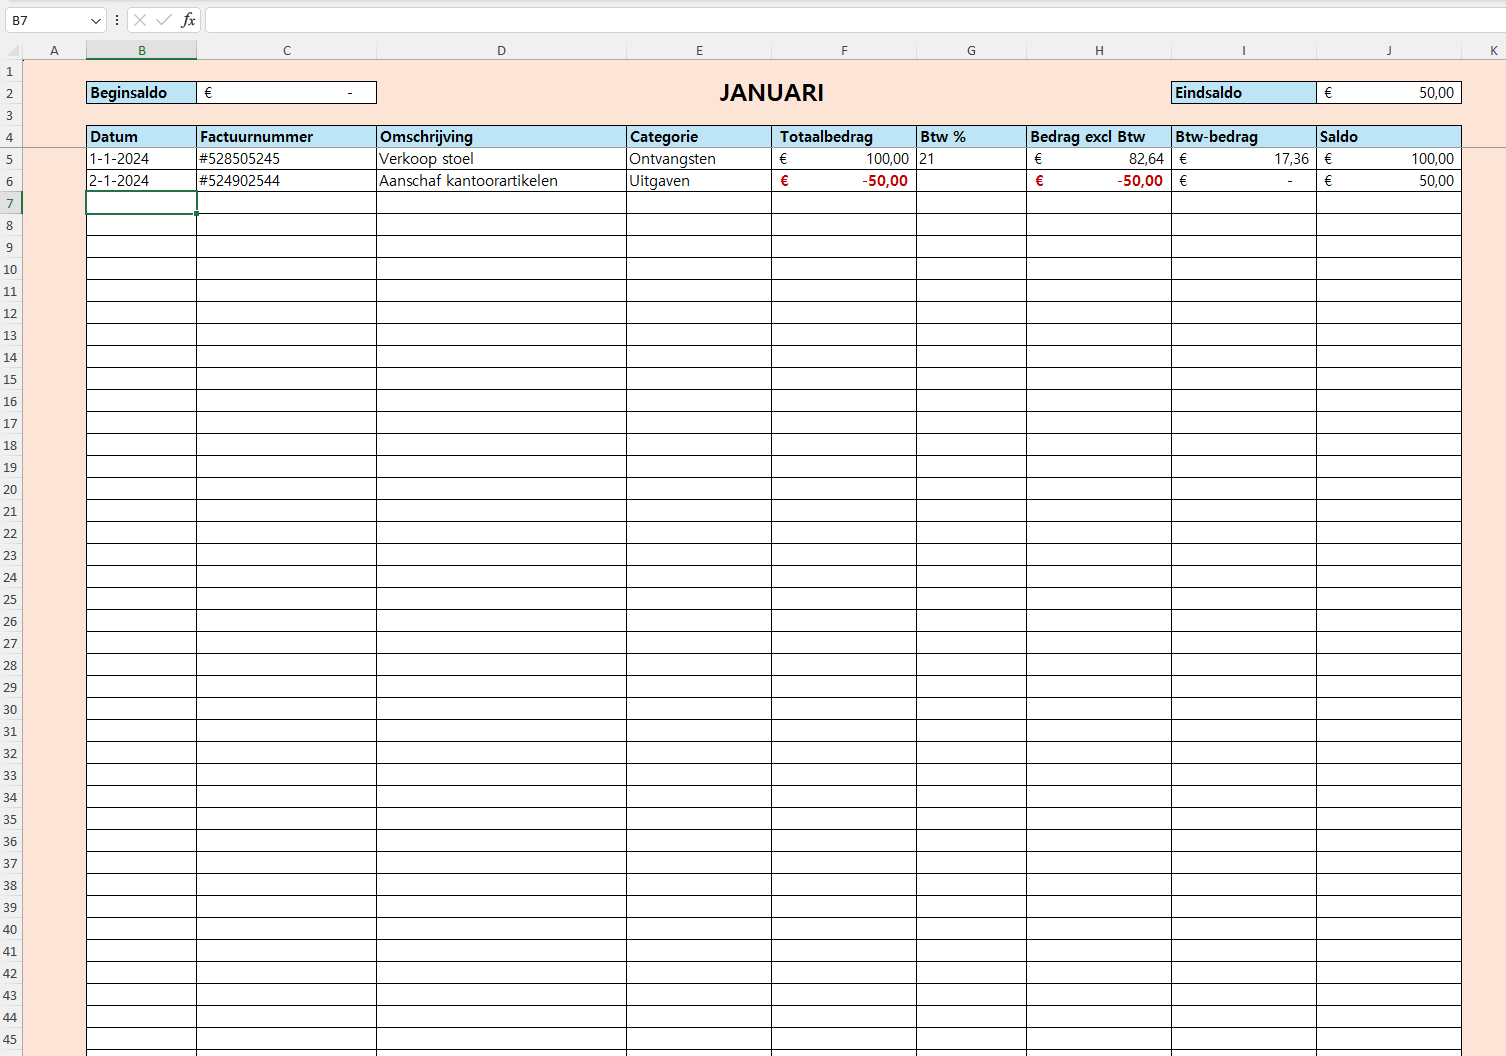1506x1056 pixels.
Task: Select row 5 header
Action: coord(10,159)
